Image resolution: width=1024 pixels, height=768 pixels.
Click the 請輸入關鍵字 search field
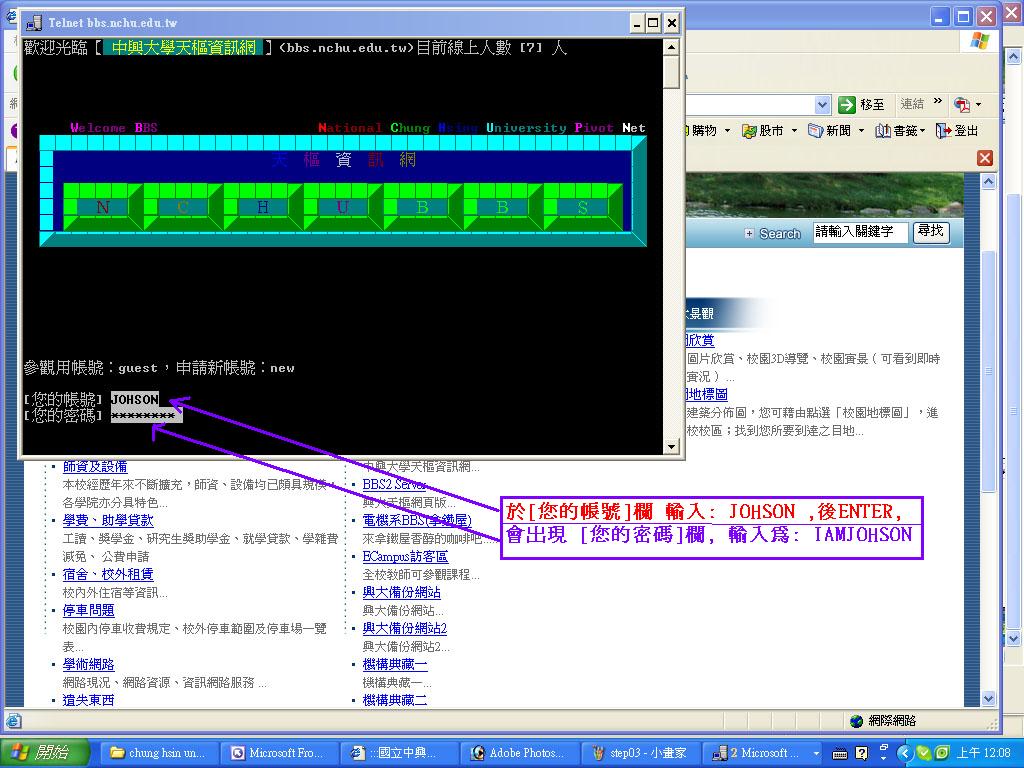(x=860, y=232)
